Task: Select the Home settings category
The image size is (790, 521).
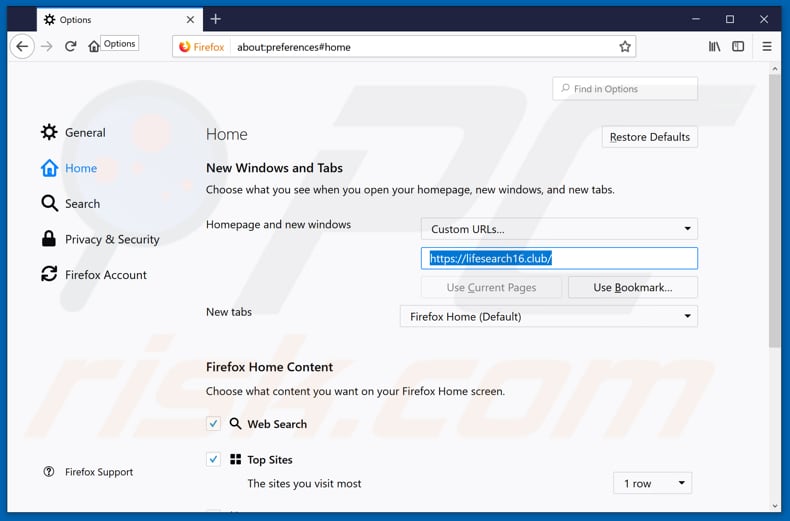Action: pos(69,168)
